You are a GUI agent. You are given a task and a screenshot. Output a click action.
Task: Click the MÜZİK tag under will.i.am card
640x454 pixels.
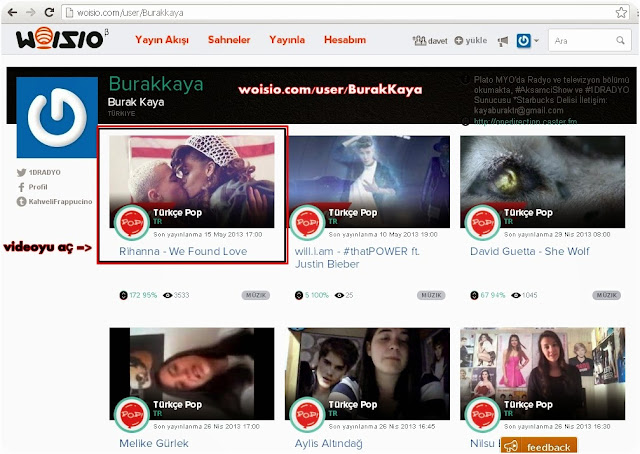pyautogui.click(x=431, y=295)
